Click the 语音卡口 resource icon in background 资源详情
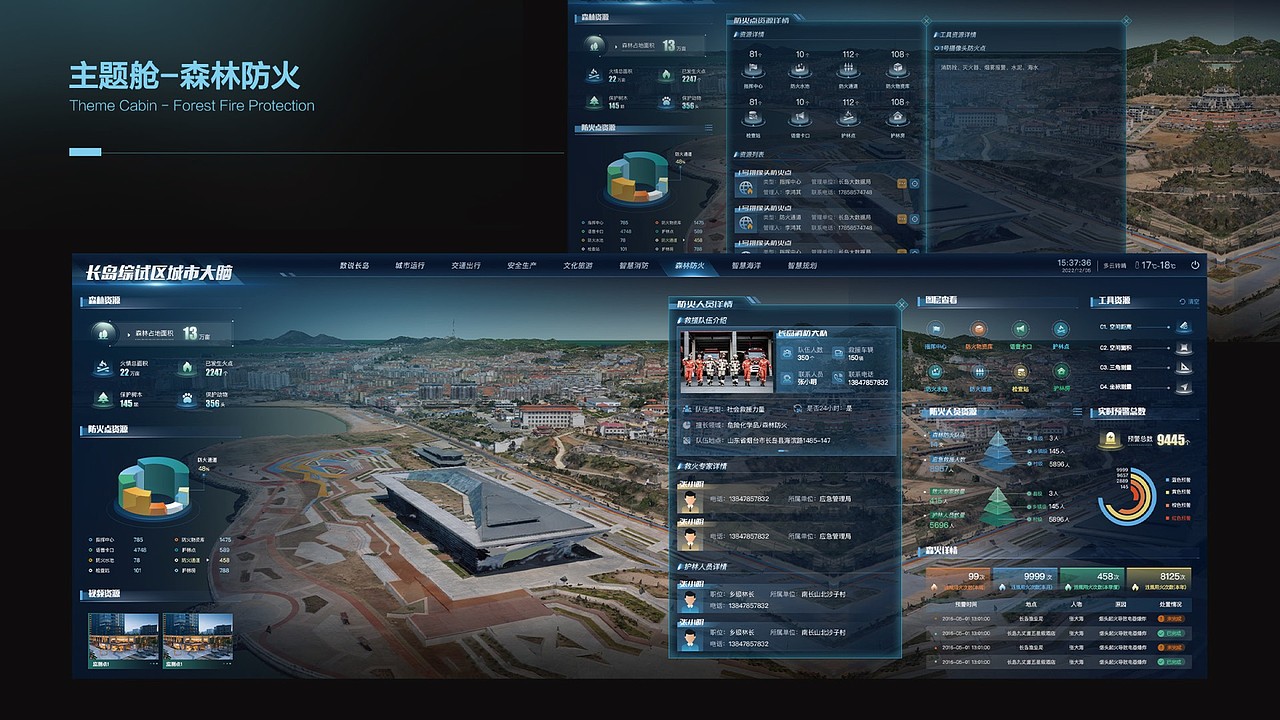The image size is (1280, 720). click(801, 117)
